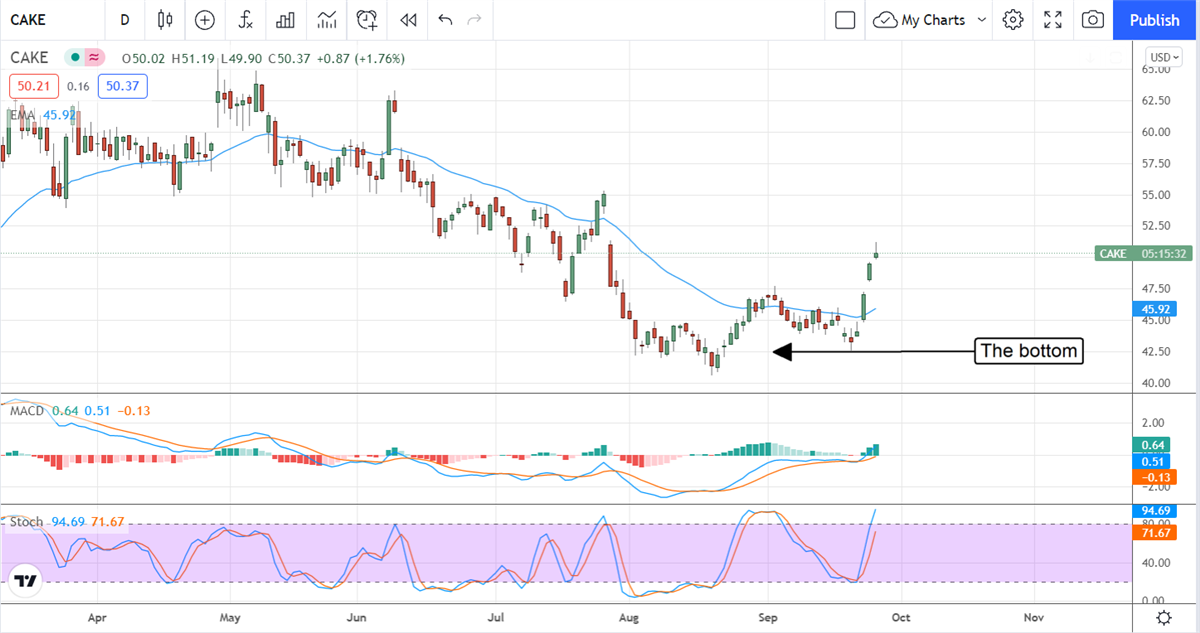Open the Indicators fx menu
Screen dimensions: 1200x633
[246, 20]
